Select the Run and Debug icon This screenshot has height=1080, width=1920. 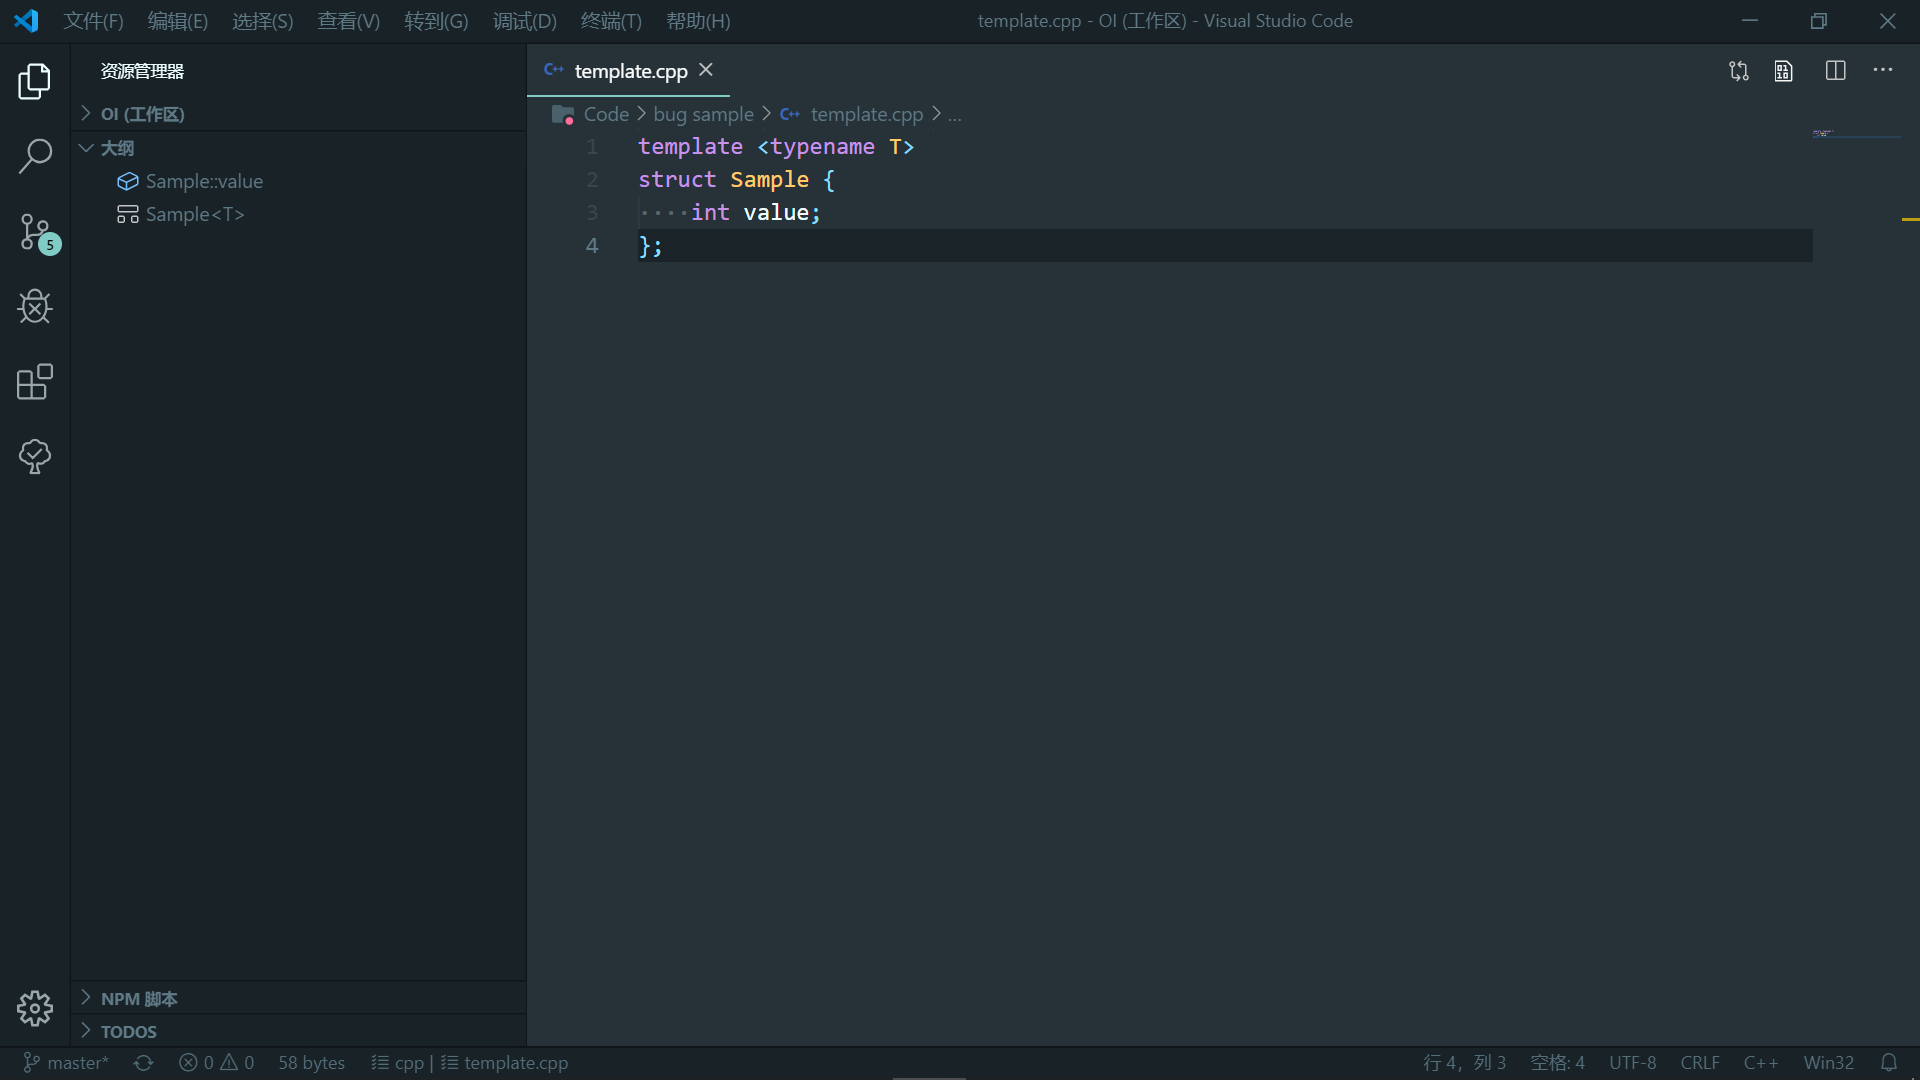(x=35, y=307)
